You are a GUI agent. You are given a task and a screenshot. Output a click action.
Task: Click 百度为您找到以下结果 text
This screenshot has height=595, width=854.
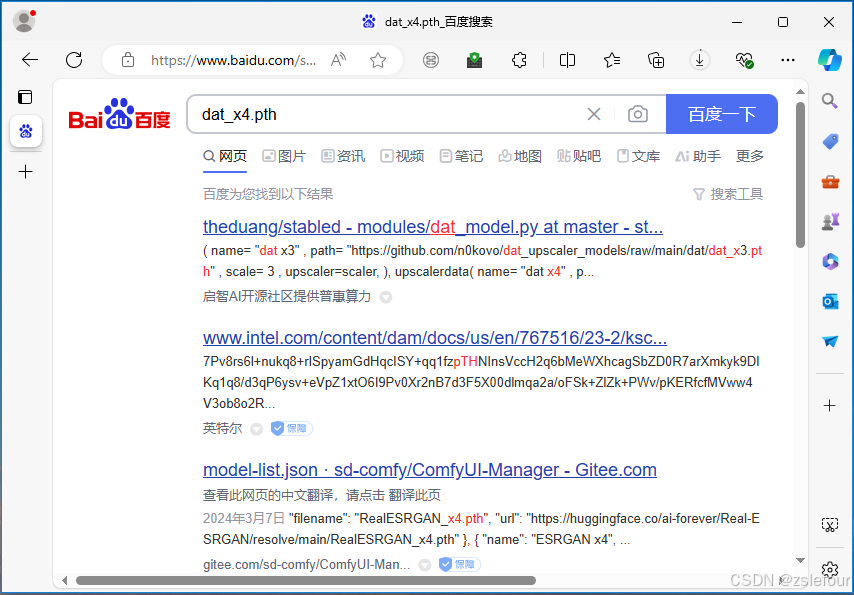pos(268,194)
